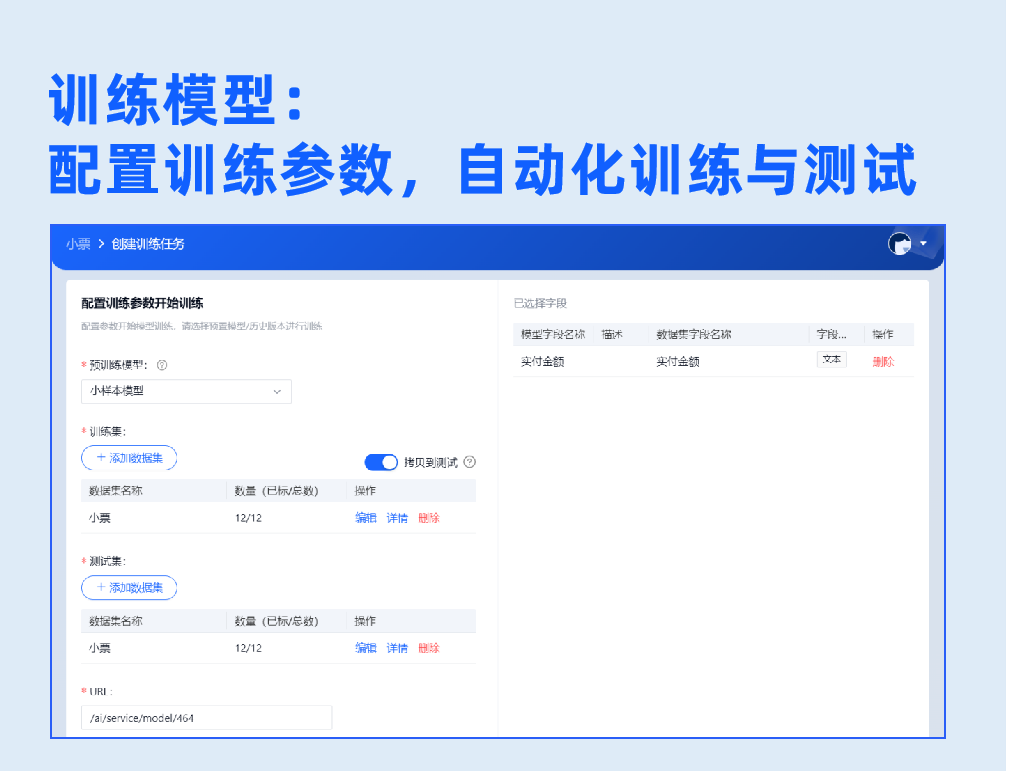Click the 已选择字段 heading
Viewport: 1010px width, 771px height.
540,303
